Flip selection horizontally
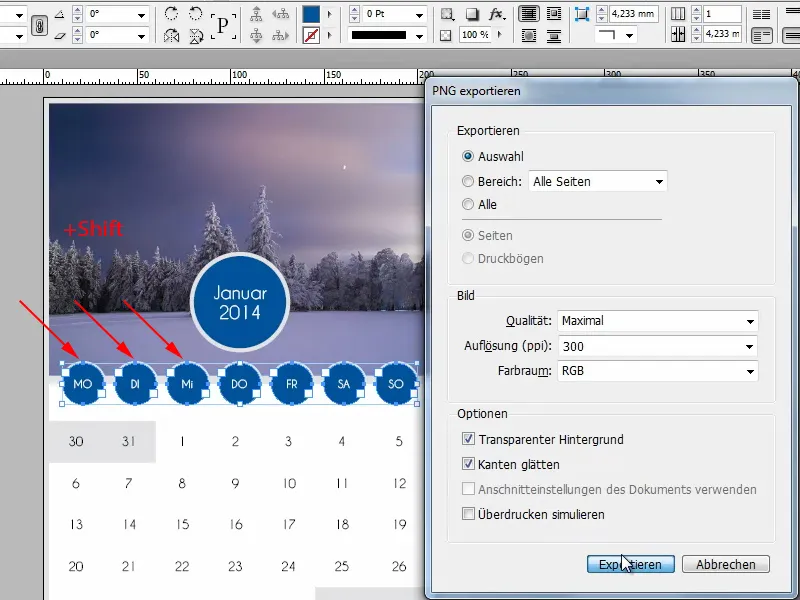 [x=171, y=36]
